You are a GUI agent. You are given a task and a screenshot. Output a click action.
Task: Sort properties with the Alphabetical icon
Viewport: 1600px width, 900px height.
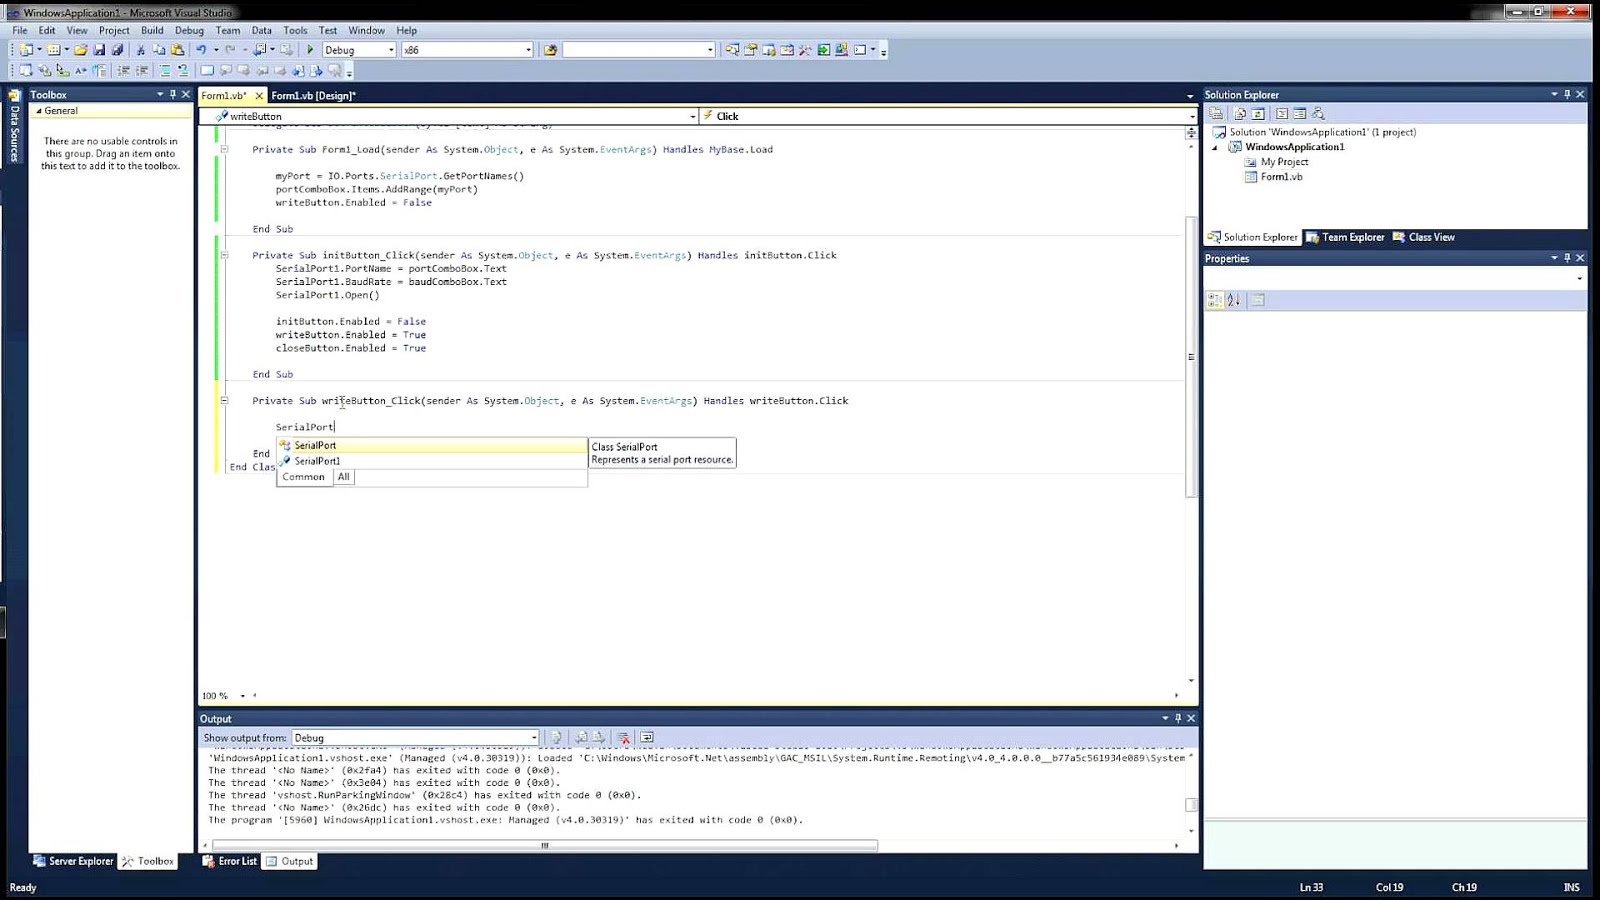pos(1234,300)
